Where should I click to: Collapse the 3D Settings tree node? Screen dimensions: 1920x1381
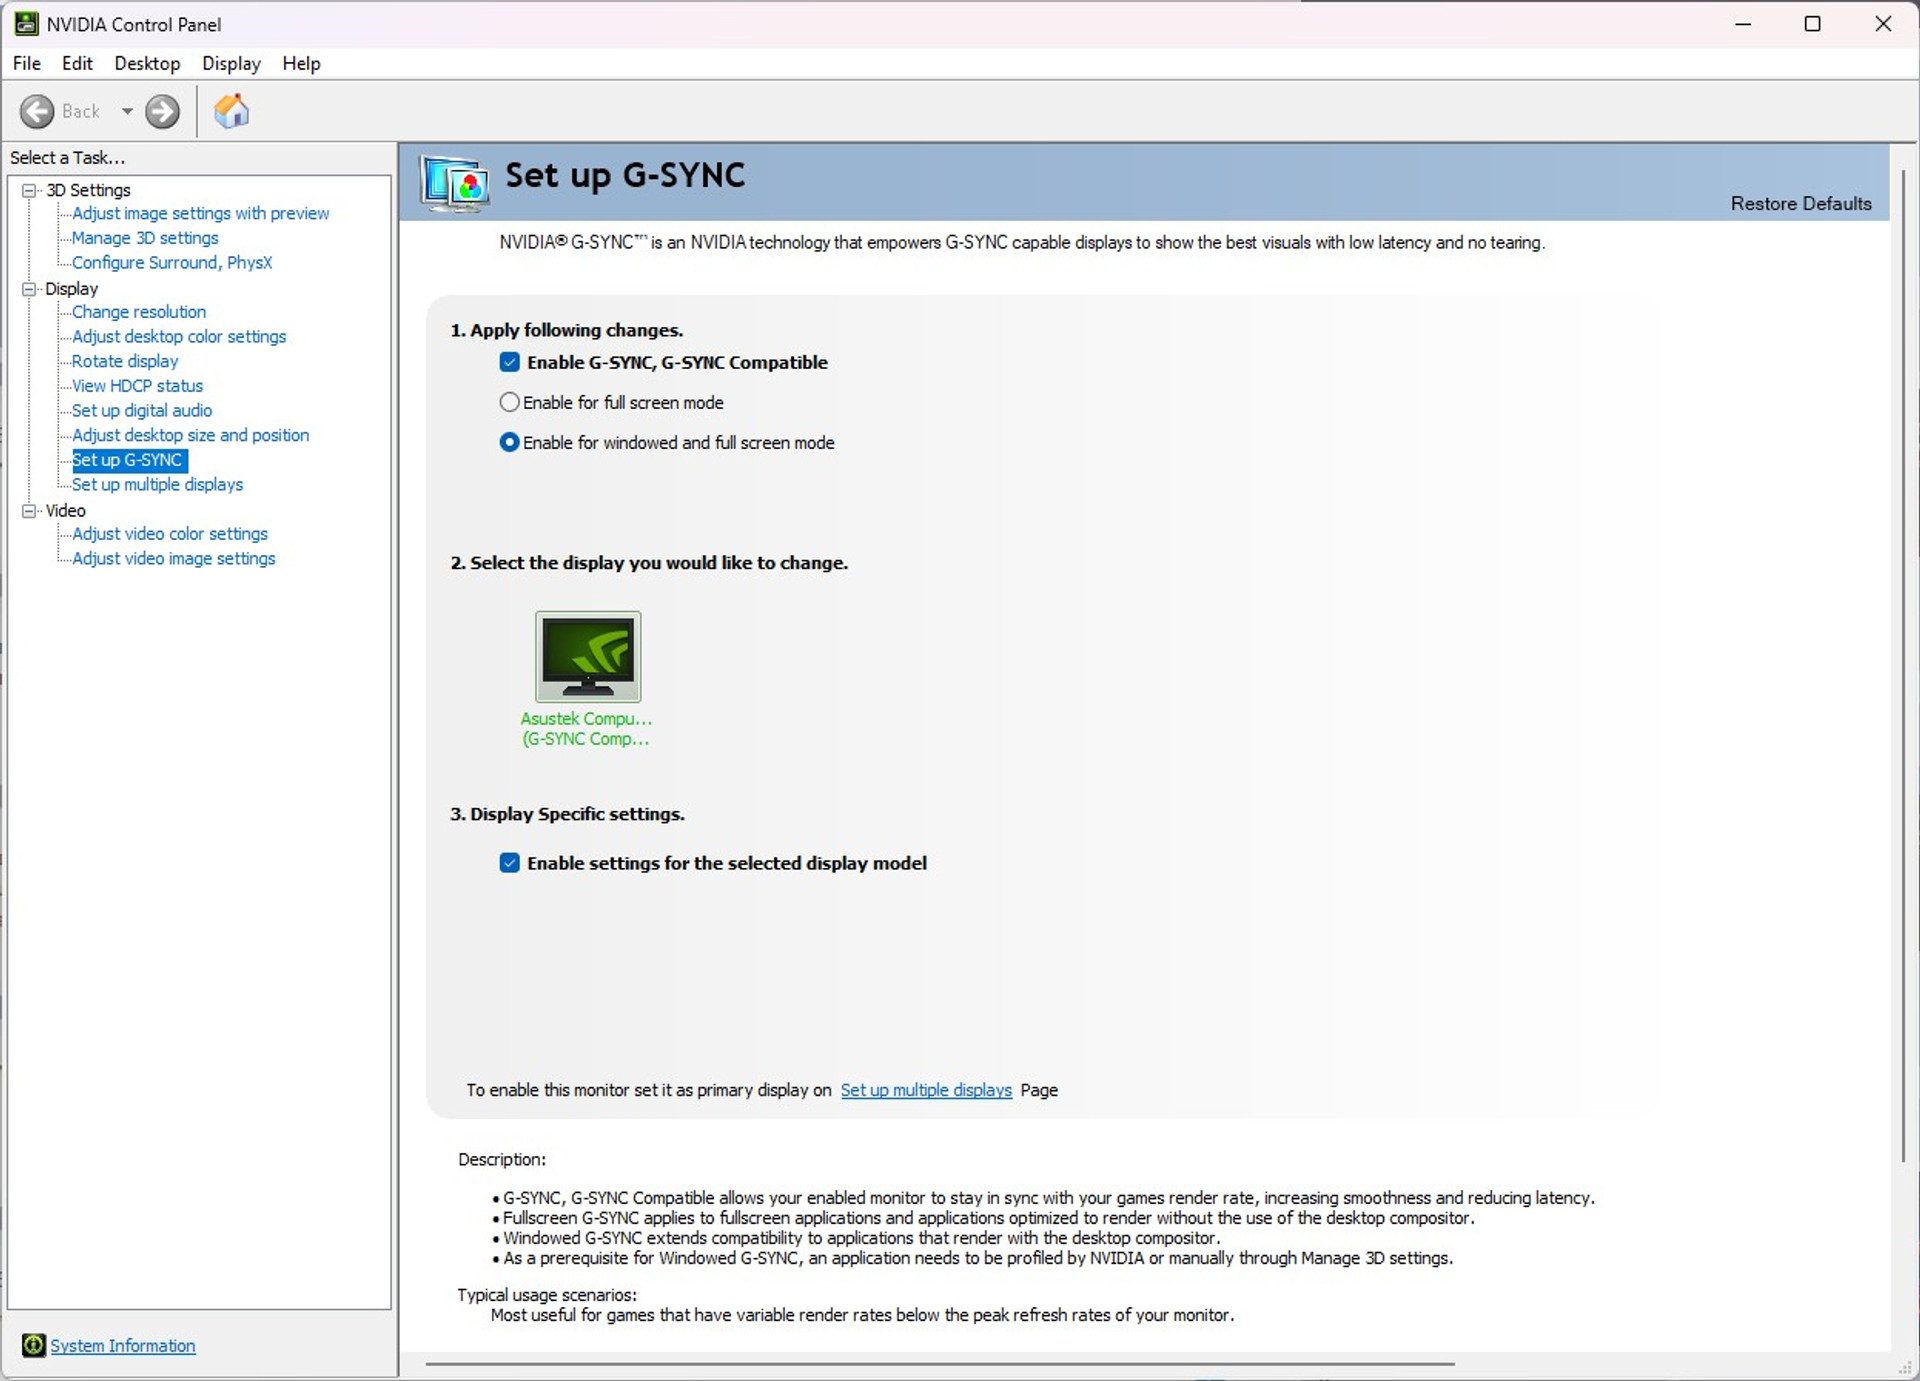pos(29,190)
